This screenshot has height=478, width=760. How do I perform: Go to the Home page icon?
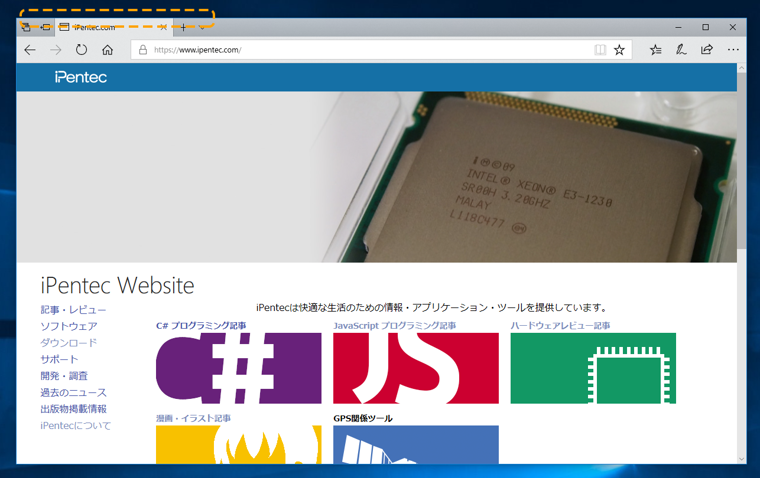click(107, 50)
